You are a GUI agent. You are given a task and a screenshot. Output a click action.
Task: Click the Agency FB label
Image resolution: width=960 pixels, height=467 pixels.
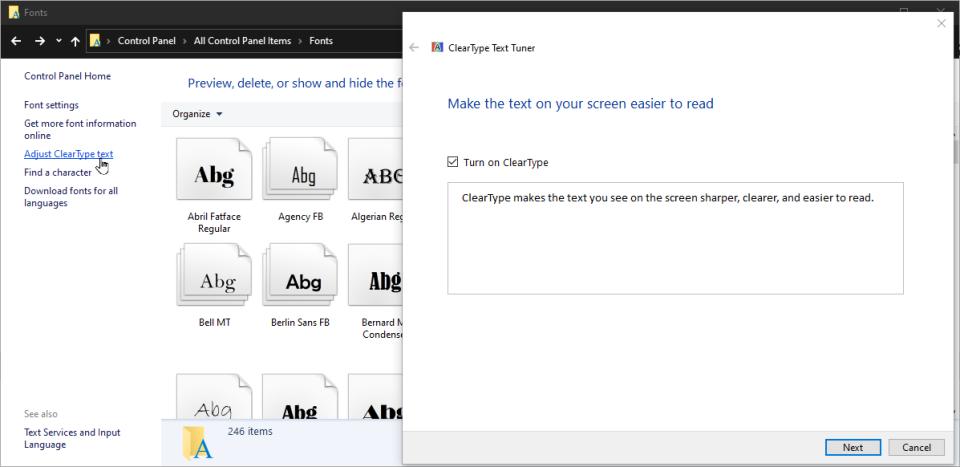[x=301, y=216]
